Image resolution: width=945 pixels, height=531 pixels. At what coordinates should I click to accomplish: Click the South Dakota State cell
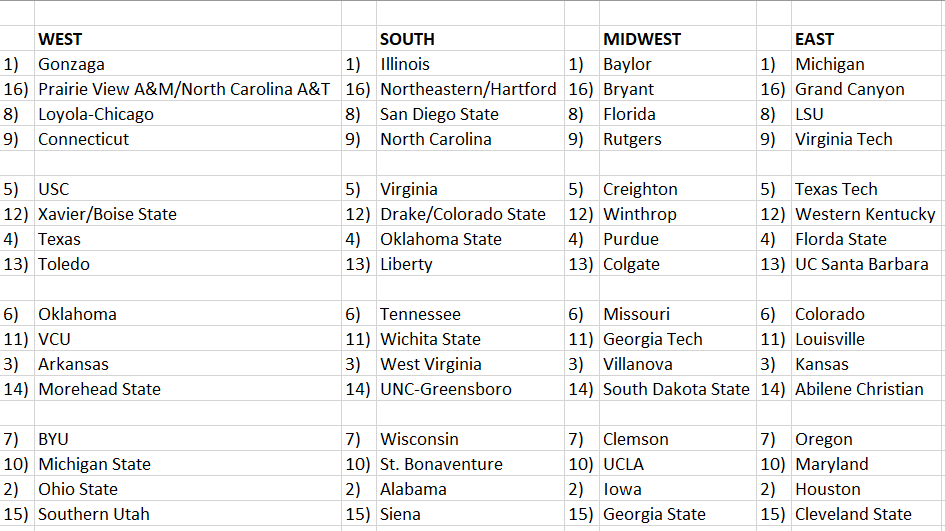click(676, 389)
